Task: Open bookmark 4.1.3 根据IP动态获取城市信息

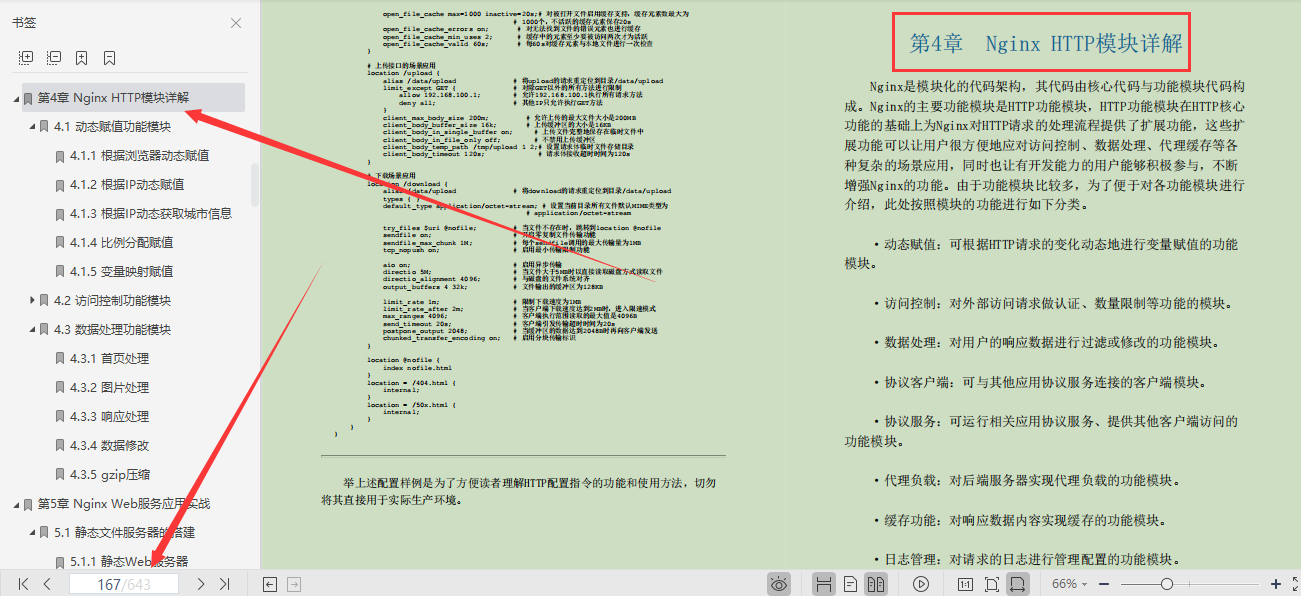Action: pyautogui.click(x=151, y=214)
